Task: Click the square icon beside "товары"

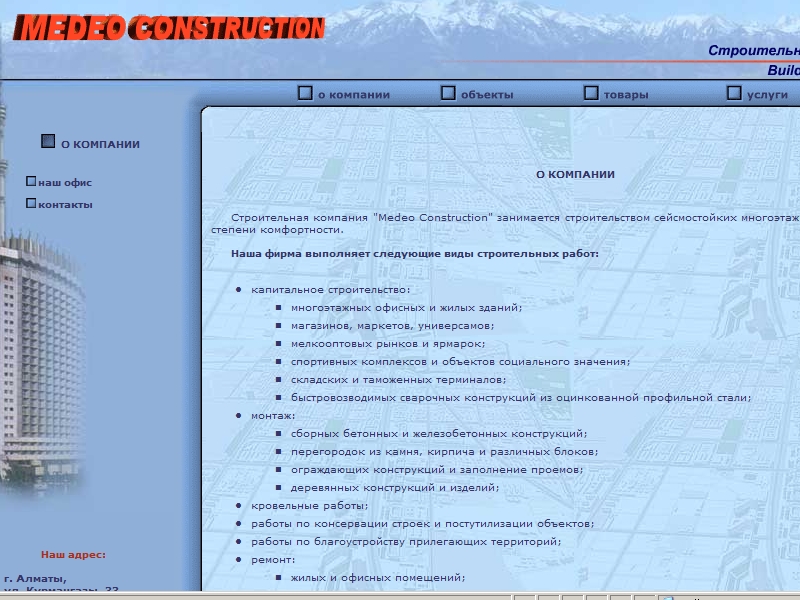Action: coord(591,93)
